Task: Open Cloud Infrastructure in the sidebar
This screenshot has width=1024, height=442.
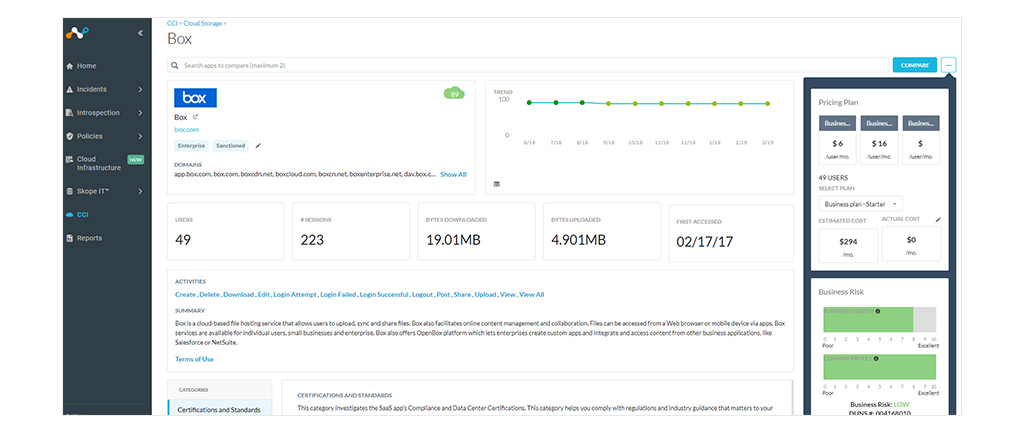Action: 99,163
